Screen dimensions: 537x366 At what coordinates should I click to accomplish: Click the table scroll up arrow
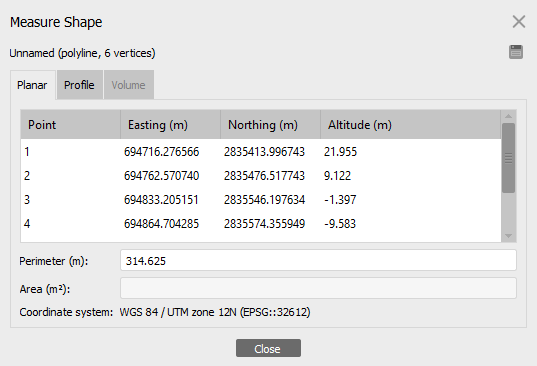click(509, 116)
